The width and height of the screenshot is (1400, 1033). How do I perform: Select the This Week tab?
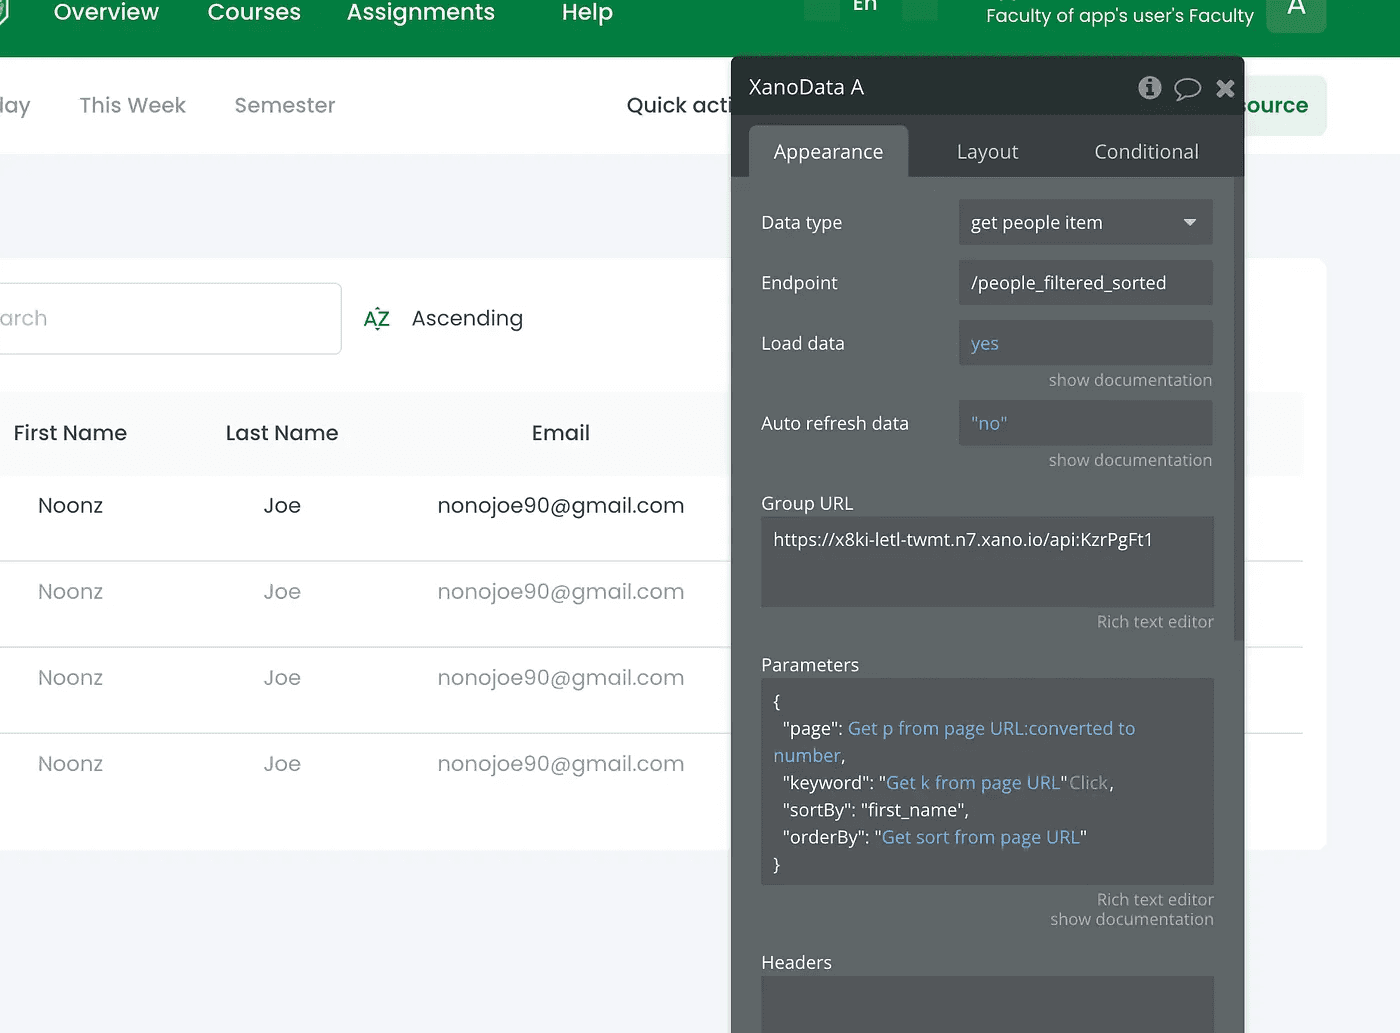click(133, 106)
